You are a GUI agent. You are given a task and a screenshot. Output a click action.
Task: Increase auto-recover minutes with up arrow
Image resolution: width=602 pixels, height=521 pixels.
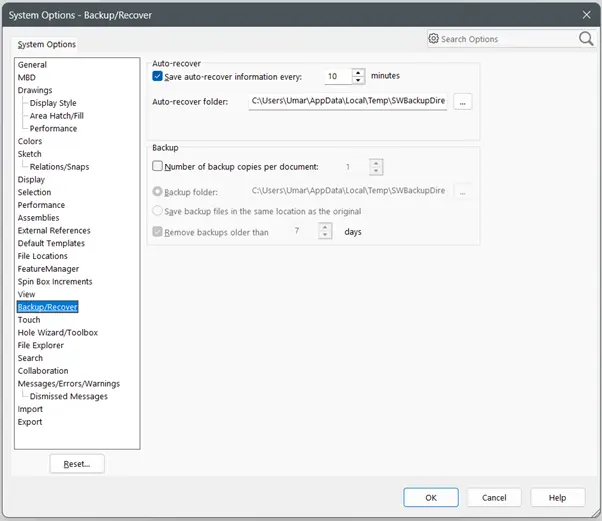click(x=358, y=72)
